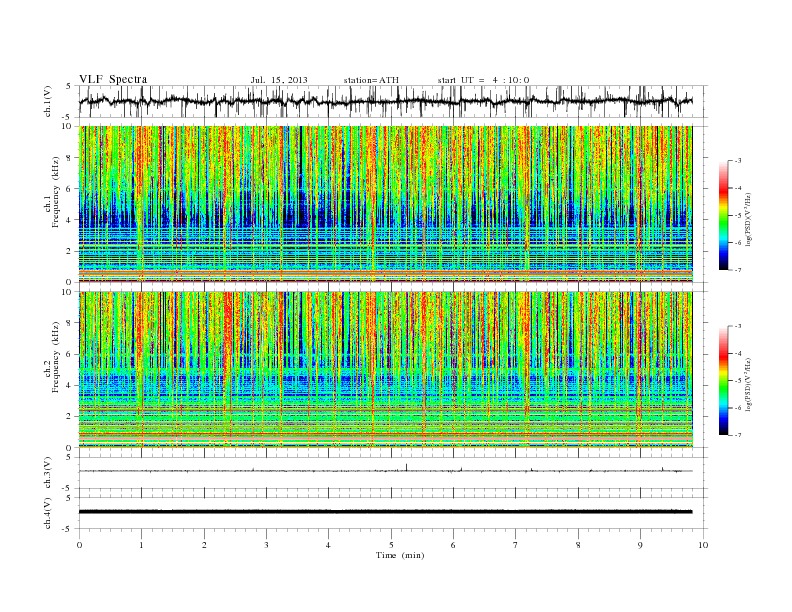
Task: Click the ch.1 'Frequency (kHz)' axis label
Action: (x=56, y=192)
